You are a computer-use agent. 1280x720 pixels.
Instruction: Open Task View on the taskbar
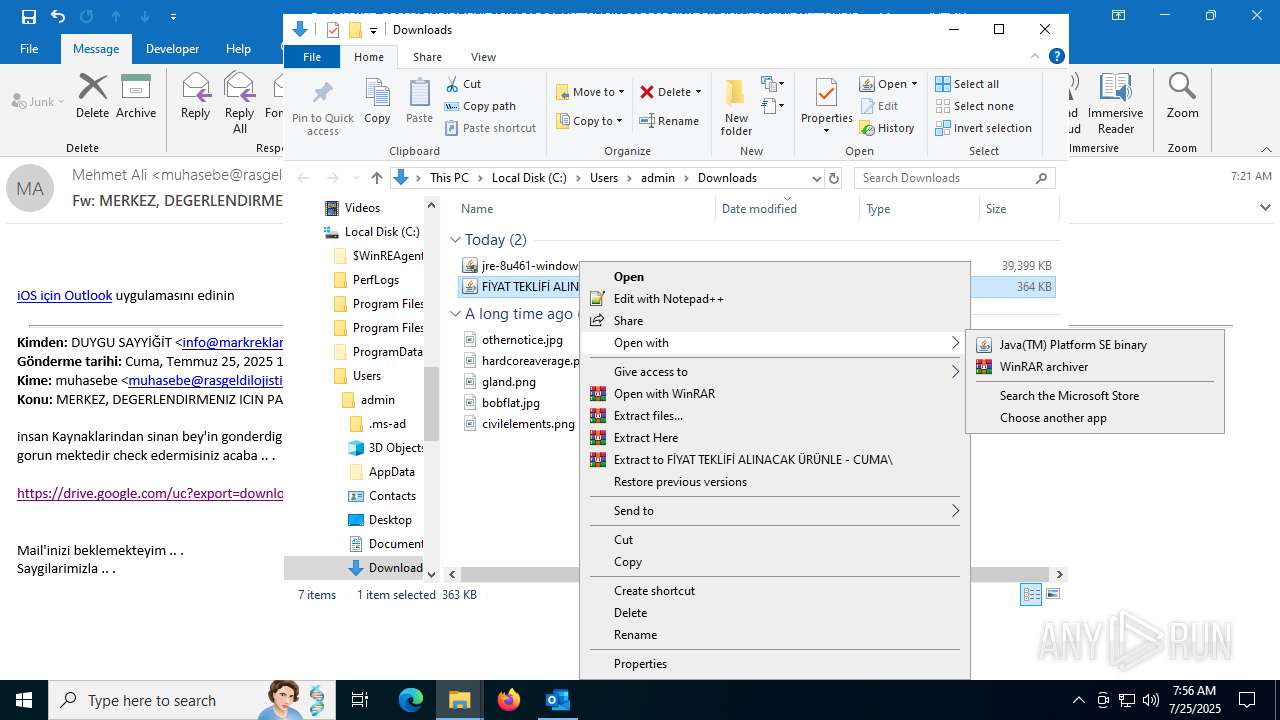click(360, 700)
